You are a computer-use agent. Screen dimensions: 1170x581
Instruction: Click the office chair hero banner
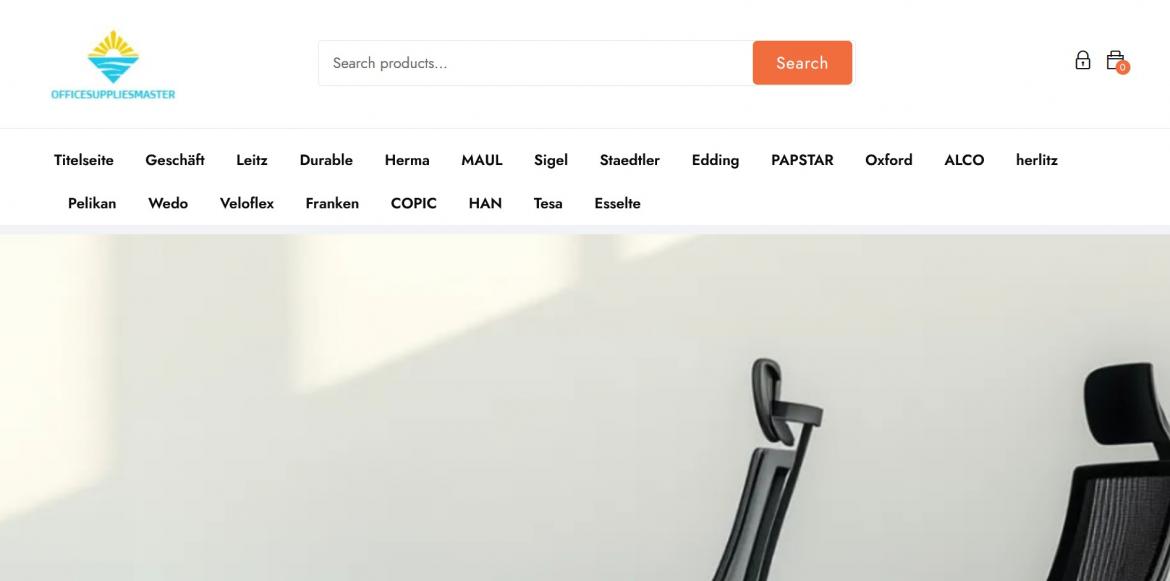[585, 407]
